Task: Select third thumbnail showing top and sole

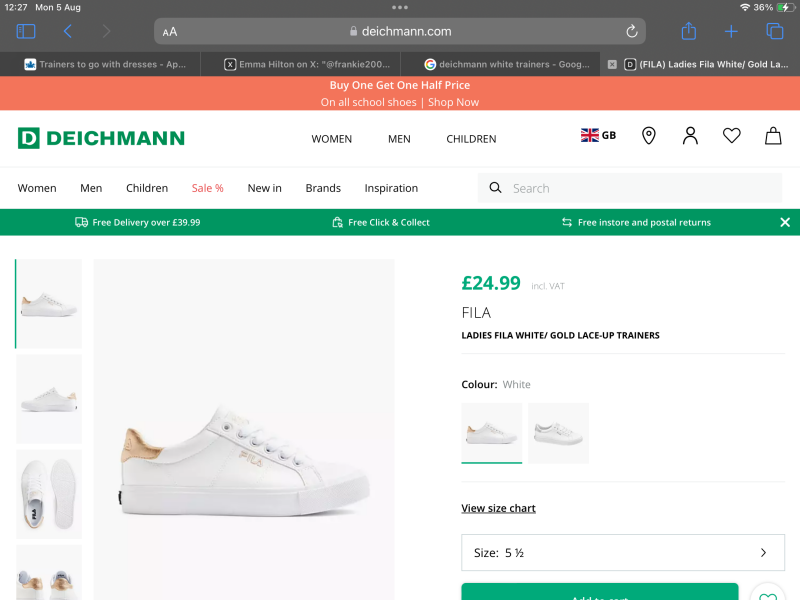Action: [x=49, y=494]
